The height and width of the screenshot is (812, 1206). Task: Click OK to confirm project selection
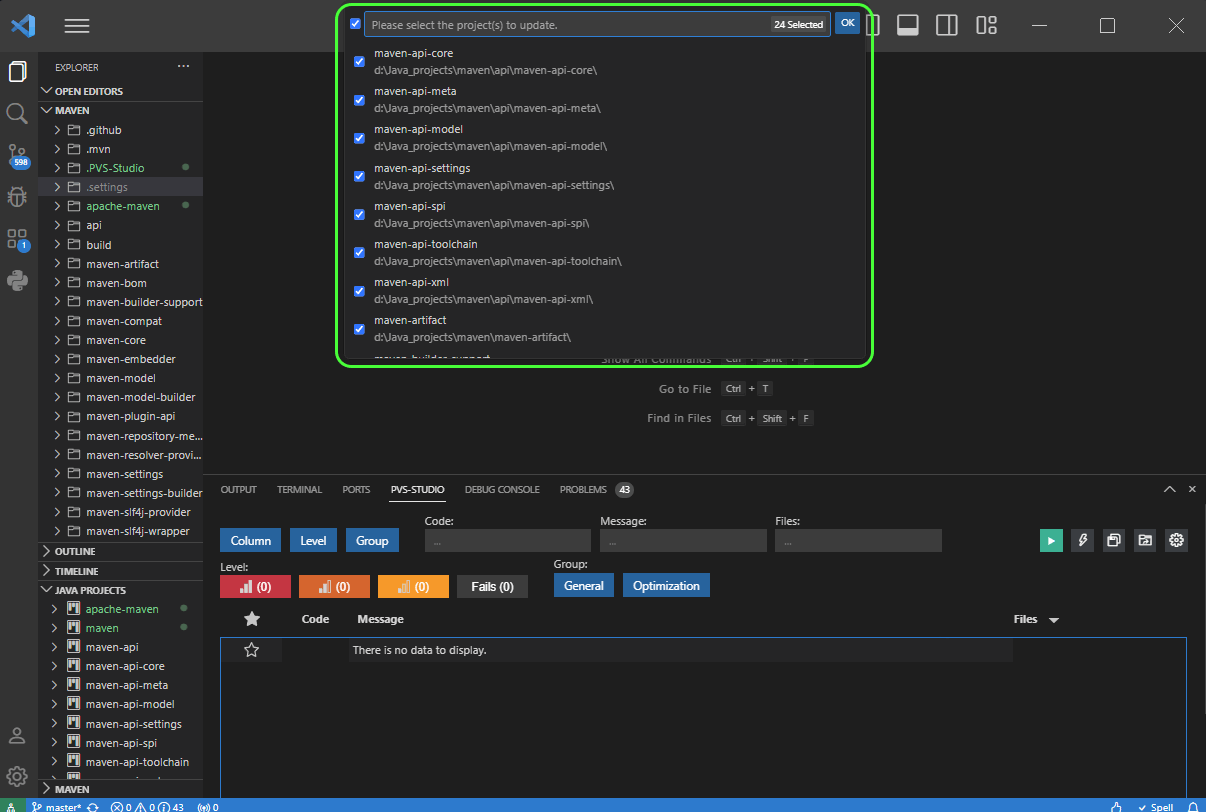point(847,23)
